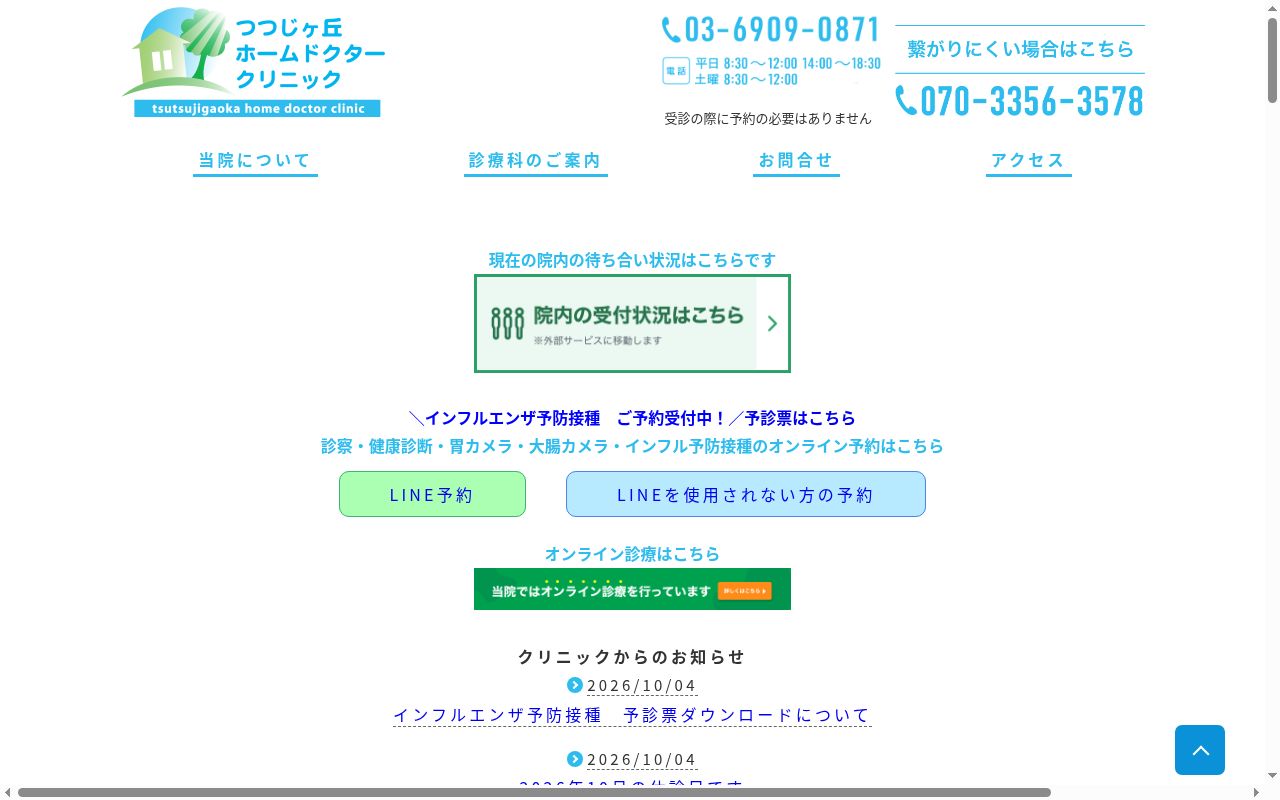This screenshot has height=800, width=1280.
Task: Click the phone icon beside 070-3356-3578
Action: (906, 101)
